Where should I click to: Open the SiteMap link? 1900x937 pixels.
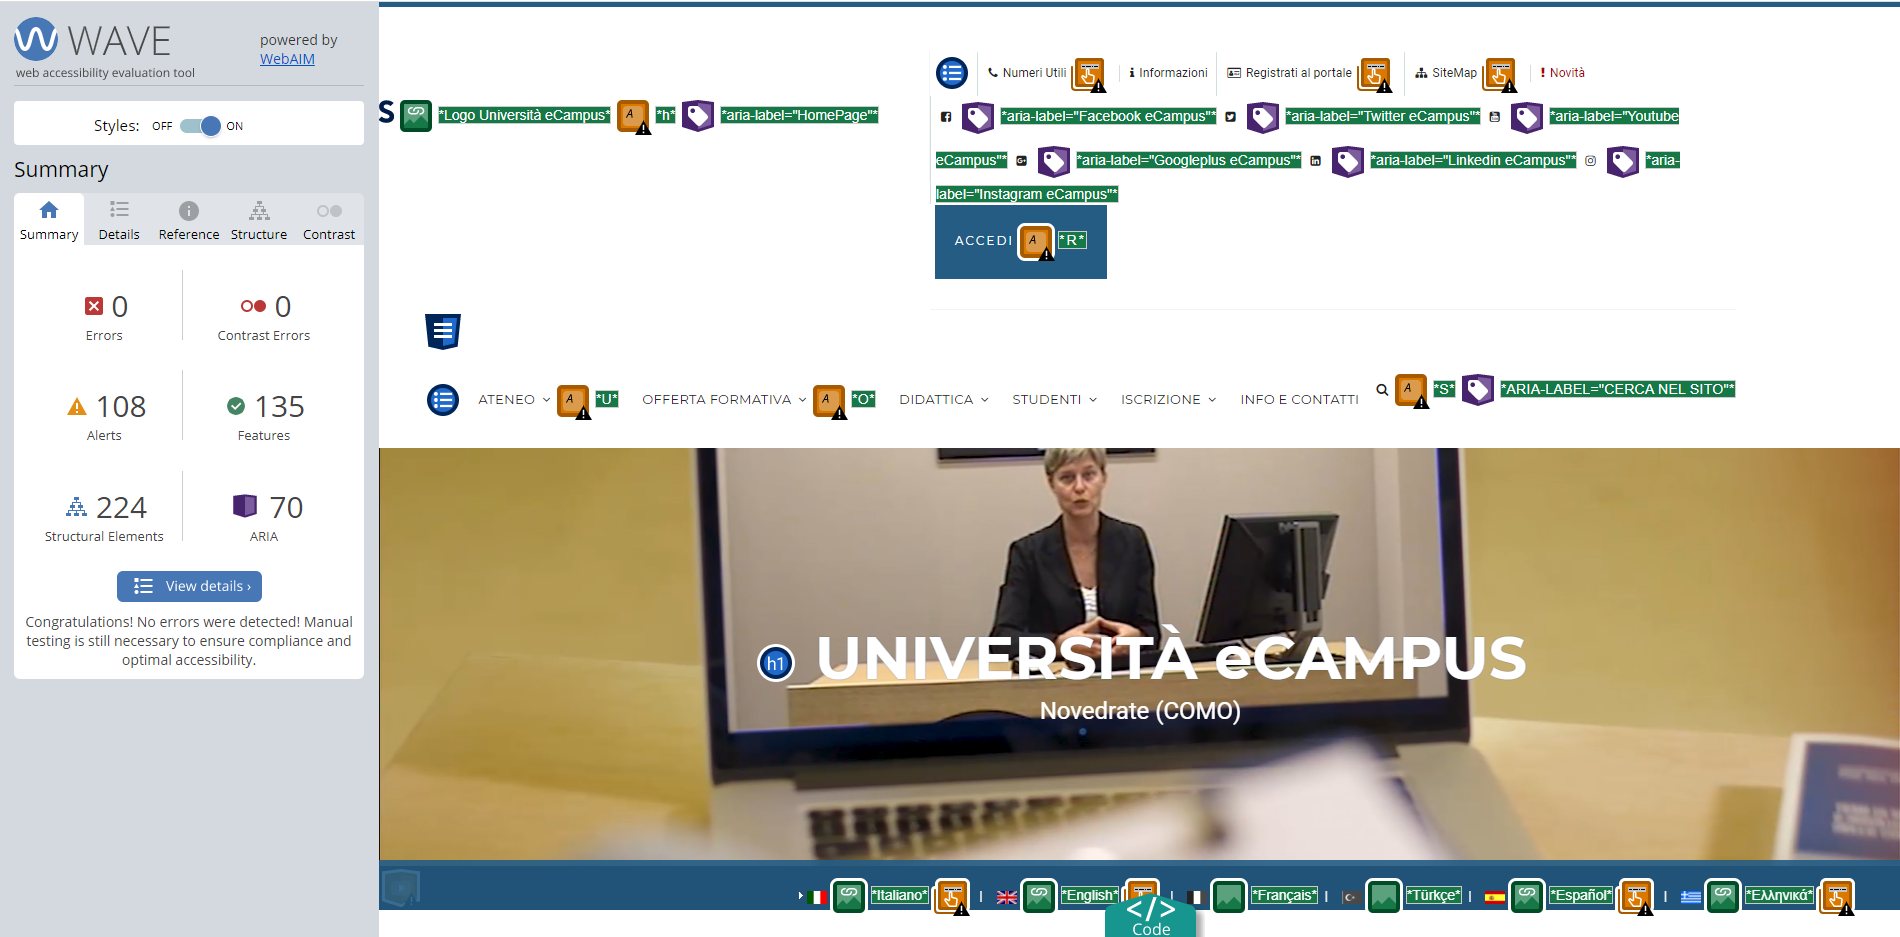(1446, 73)
